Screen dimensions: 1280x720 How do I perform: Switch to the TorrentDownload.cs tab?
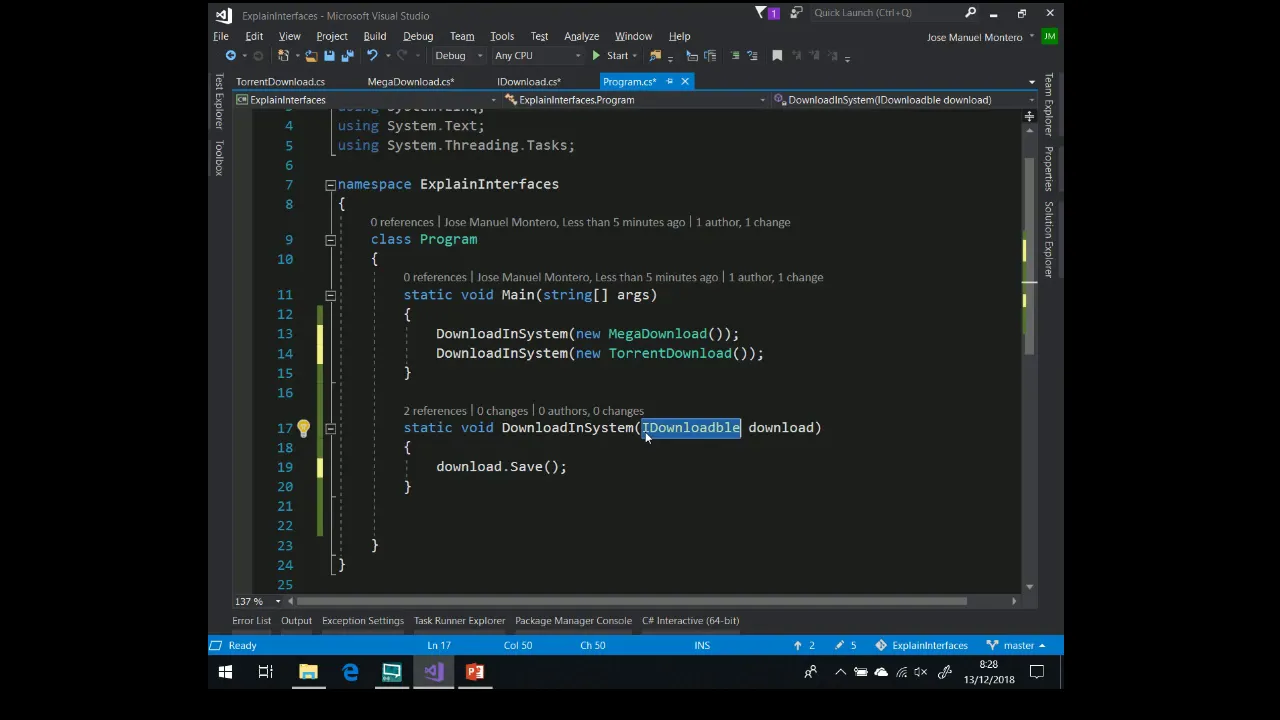click(280, 81)
